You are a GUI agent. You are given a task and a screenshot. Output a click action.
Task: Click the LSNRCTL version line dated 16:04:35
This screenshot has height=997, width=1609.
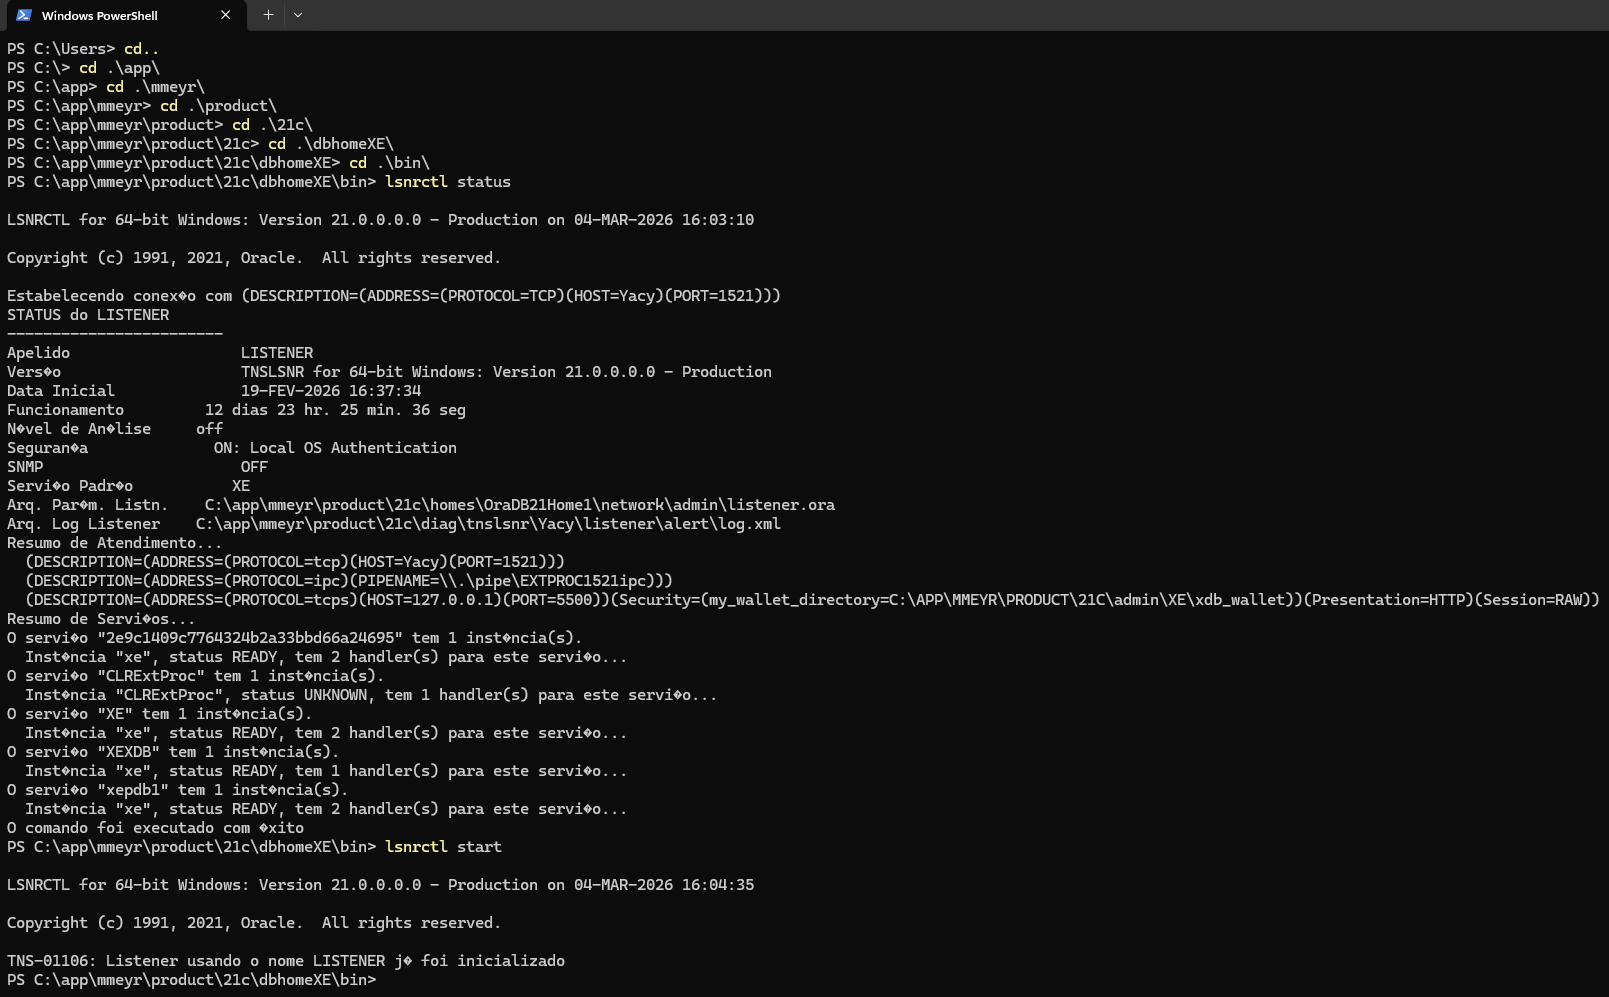point(380,885)
